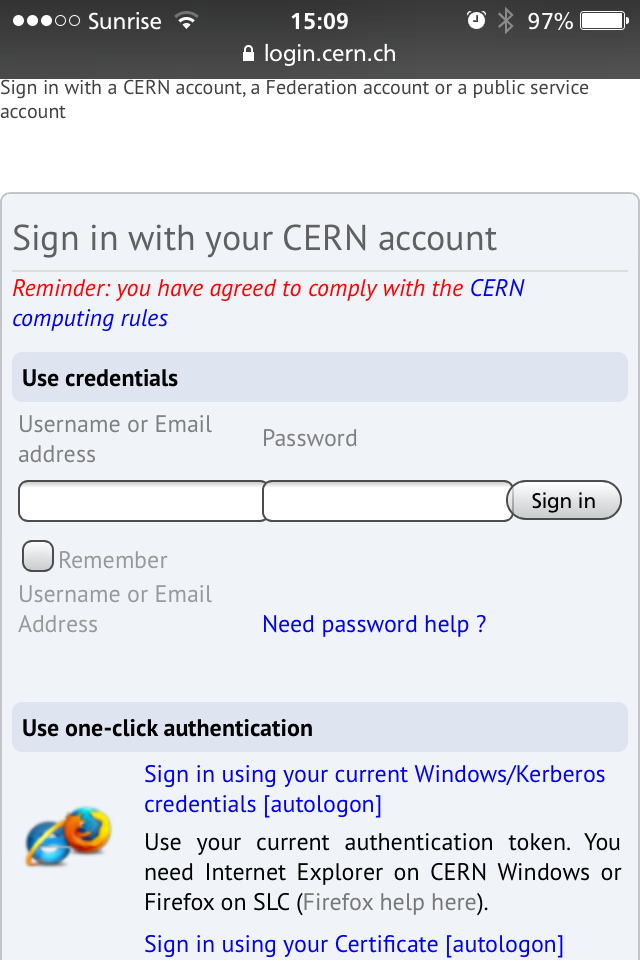Focus the Password input field

coord(388,501)
